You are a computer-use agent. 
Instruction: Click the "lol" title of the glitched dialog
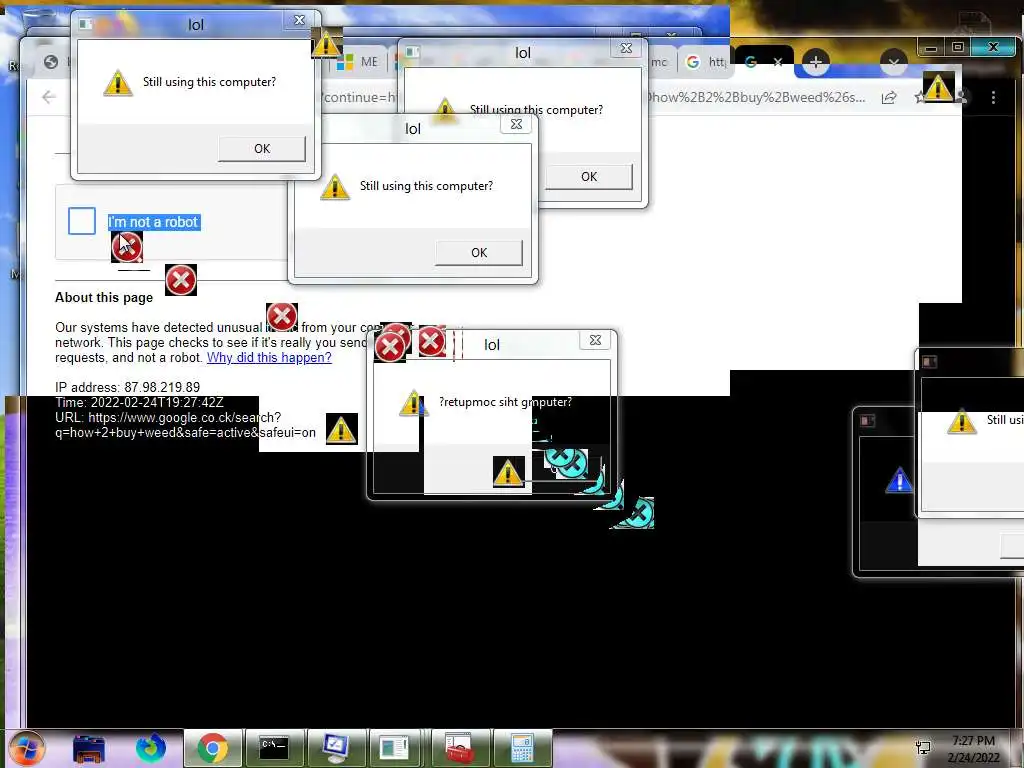click(x=492, y=345)
